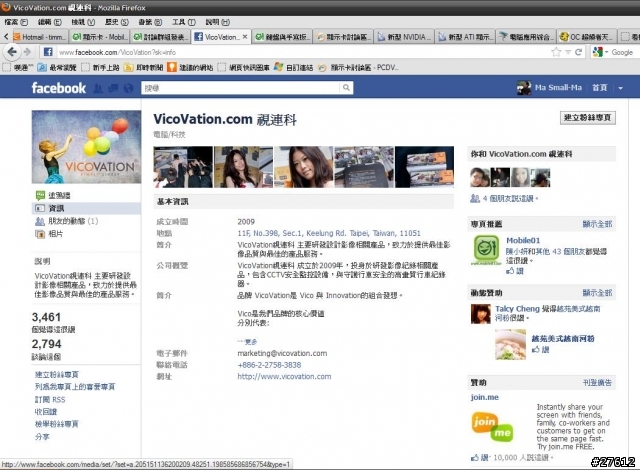Click the create fan page button at top right
Image resolution: width=640 pixels, height=470 pixels.
pos(588,118)
